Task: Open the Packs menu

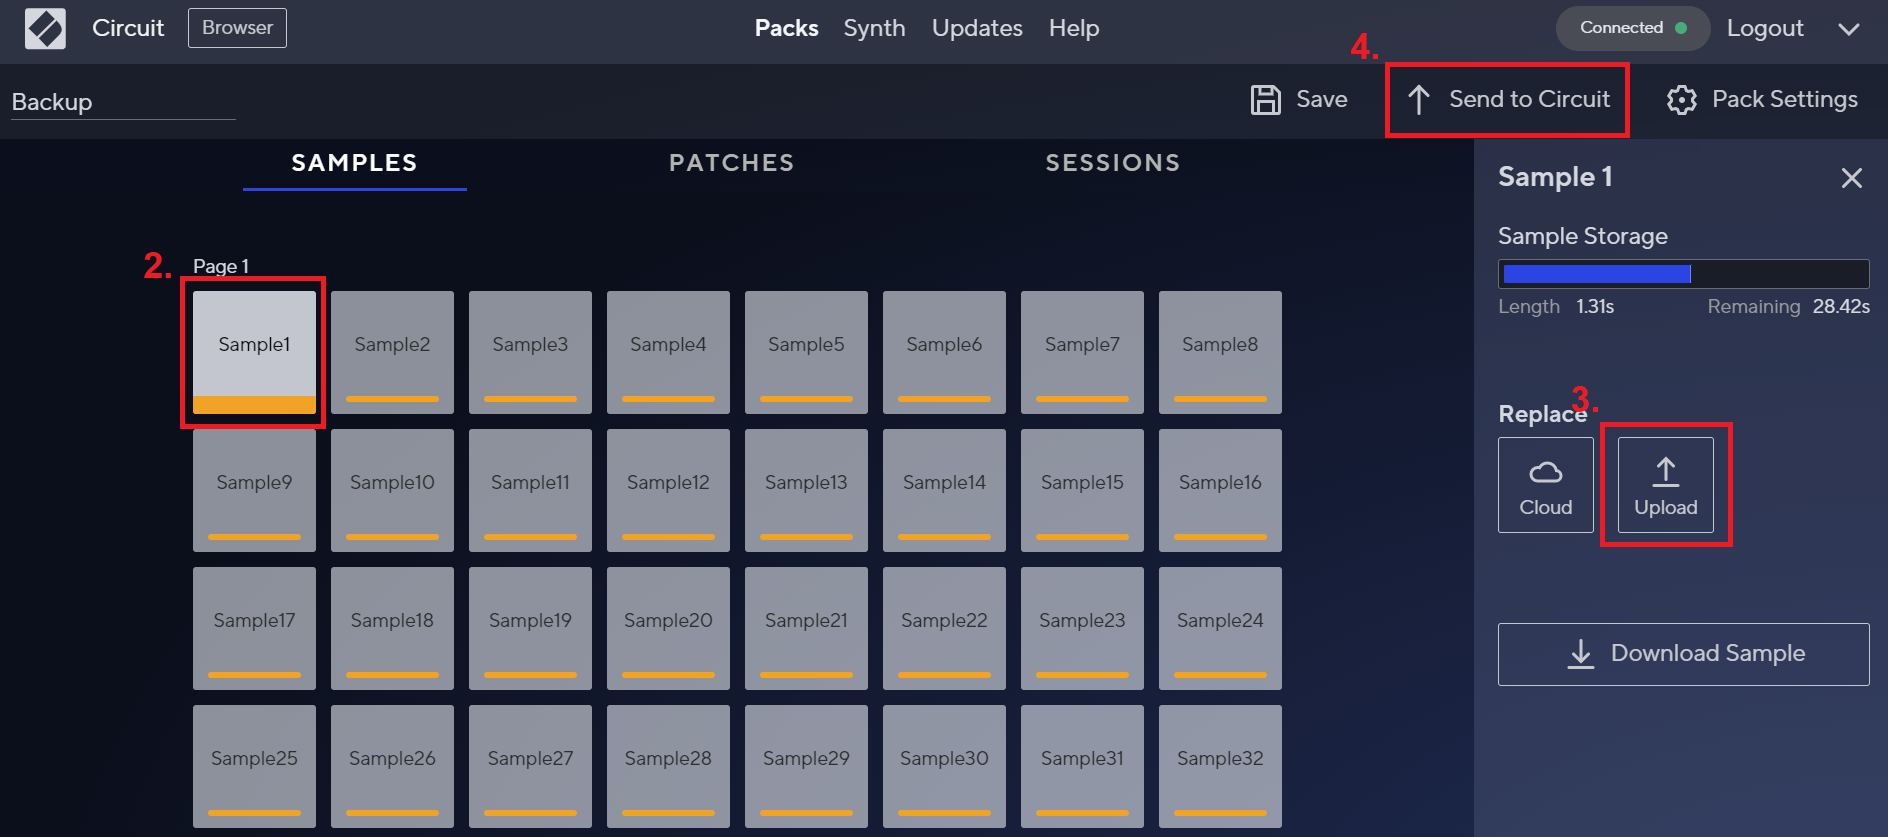Action: pyautogui.click(x=786, y=28)
